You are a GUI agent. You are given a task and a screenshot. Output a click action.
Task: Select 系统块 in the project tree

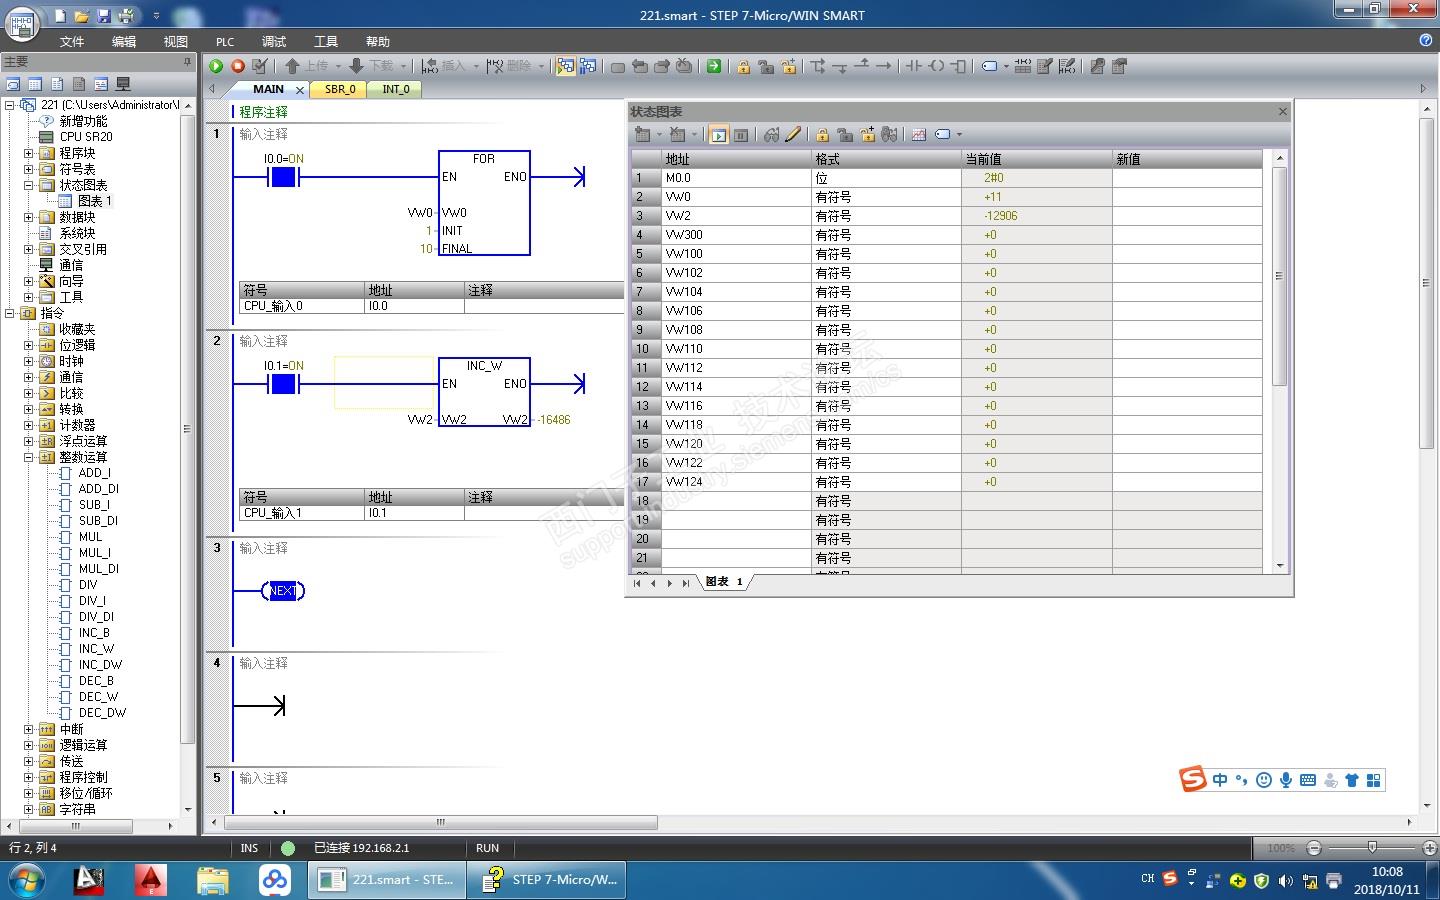tap(77, 233)
